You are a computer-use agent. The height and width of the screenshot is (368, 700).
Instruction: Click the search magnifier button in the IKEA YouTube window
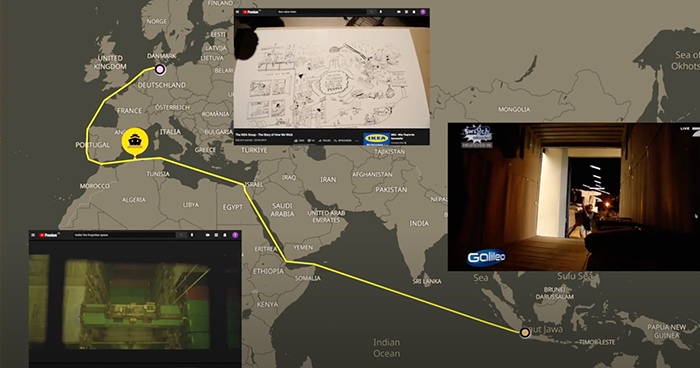tap(371, 12)
